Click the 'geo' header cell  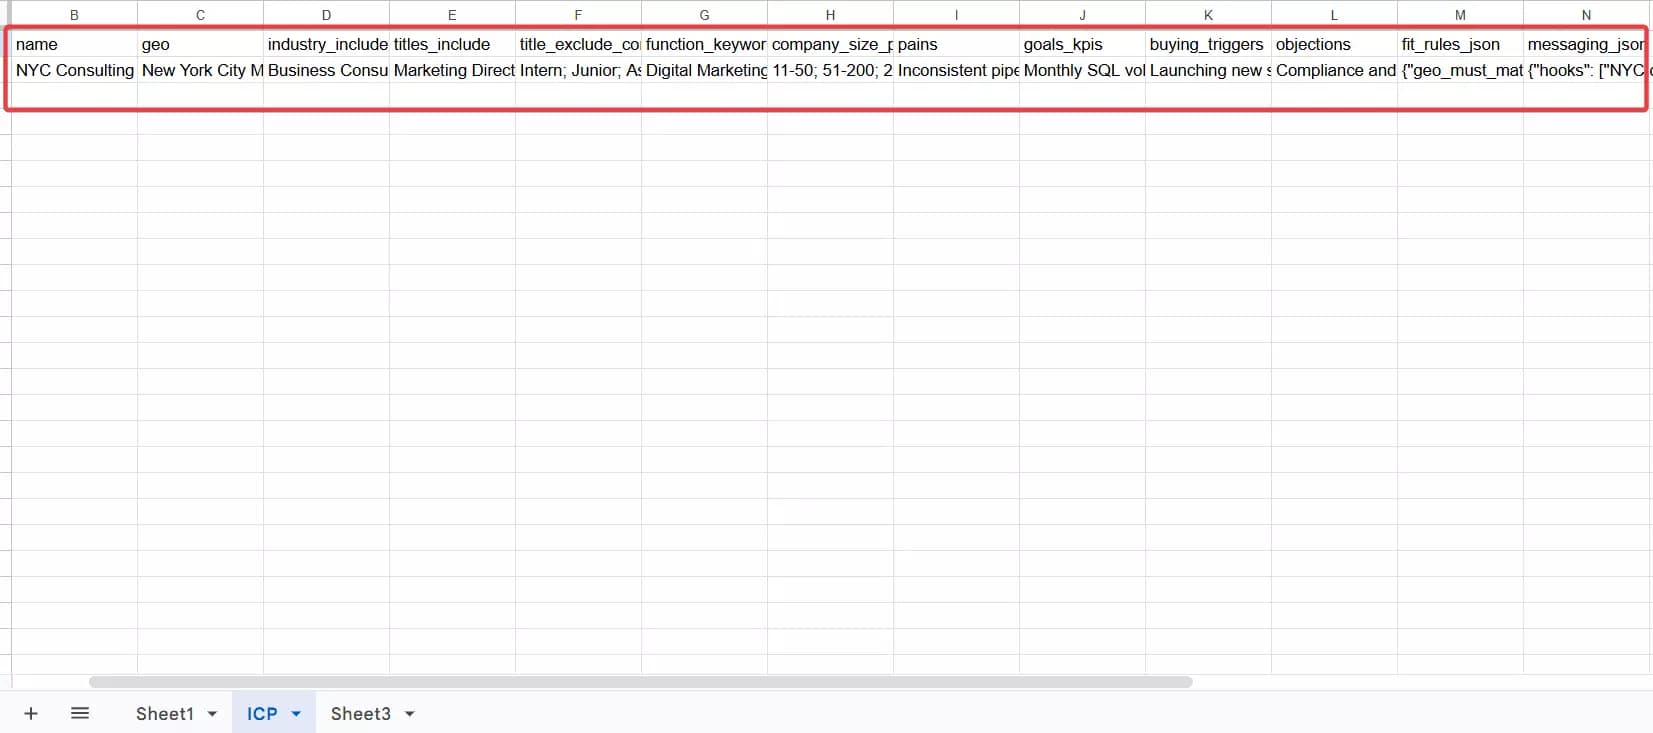(200, 44)
